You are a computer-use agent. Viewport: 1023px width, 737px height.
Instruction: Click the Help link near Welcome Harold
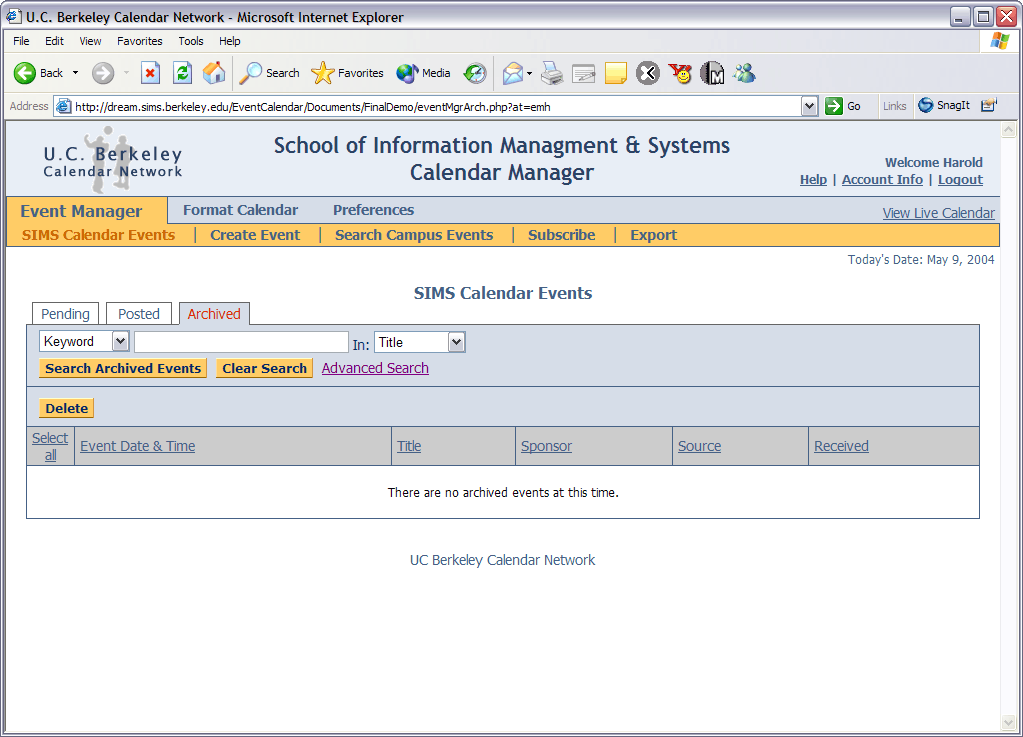(x=813, y=180)
